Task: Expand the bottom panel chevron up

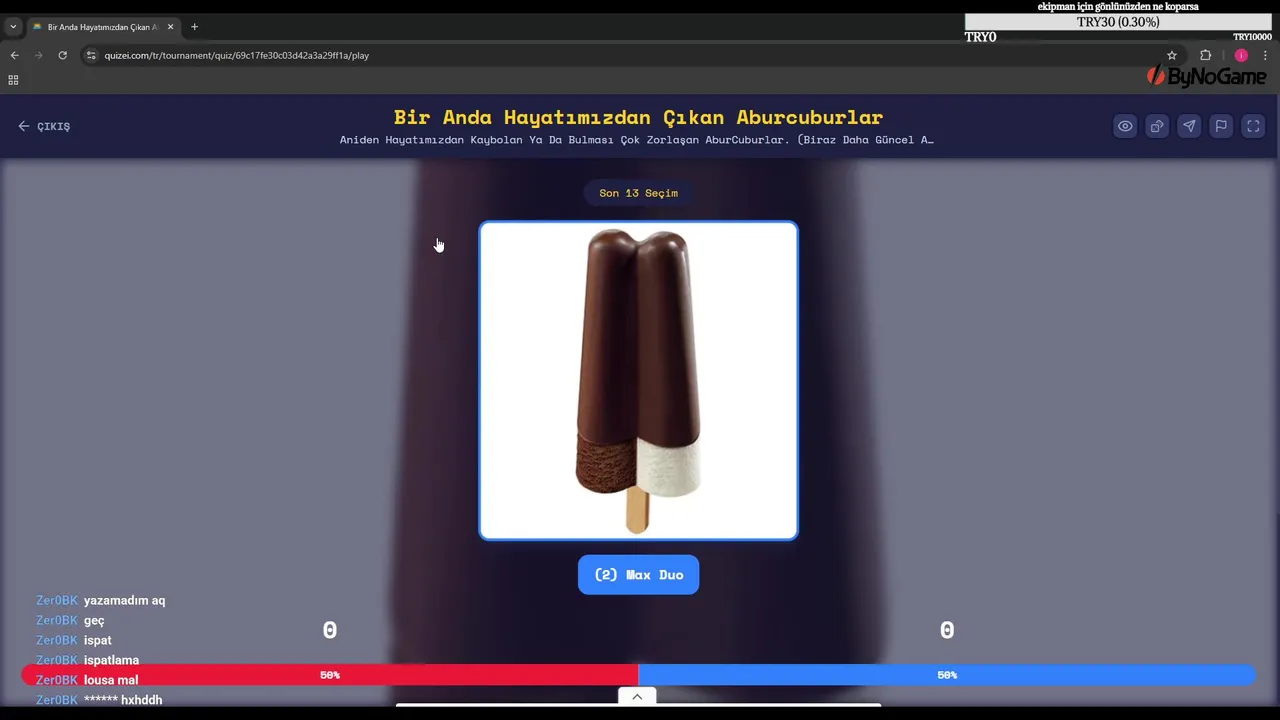Action: [x=637, y=696]
